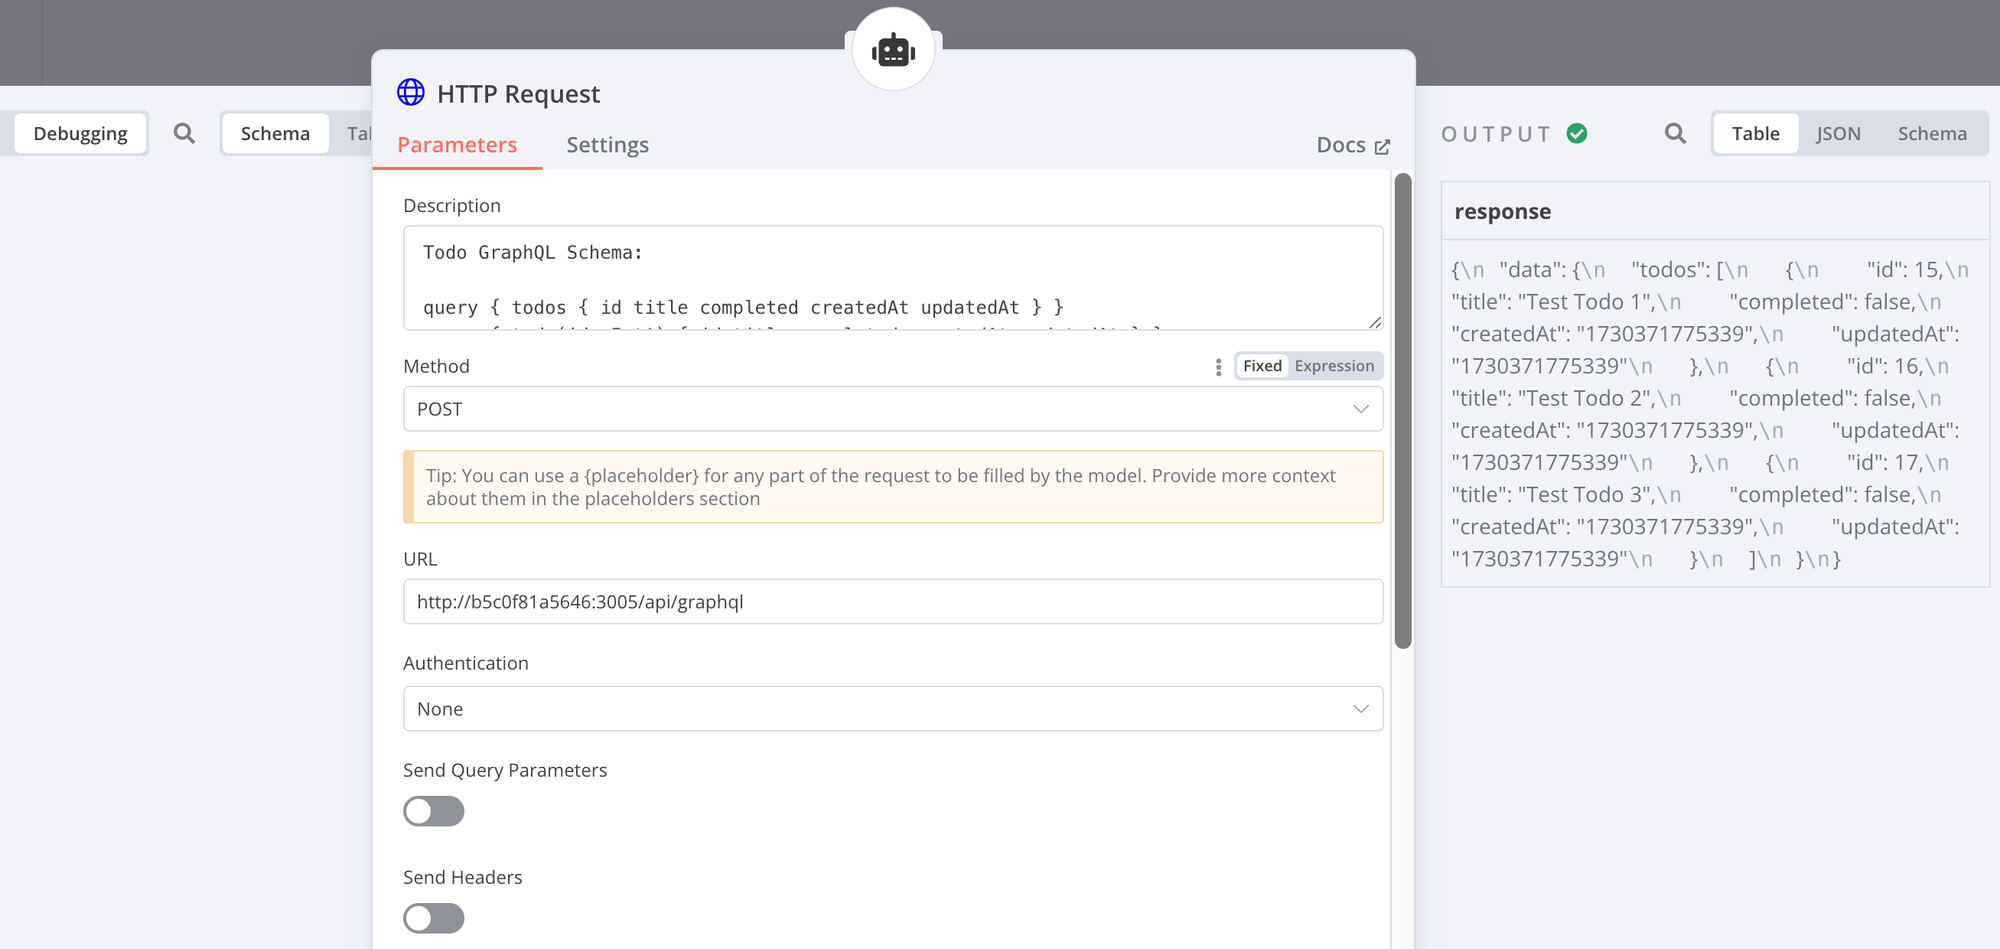Open the Docs link

pyautogui.click(x=1340, y=145)
